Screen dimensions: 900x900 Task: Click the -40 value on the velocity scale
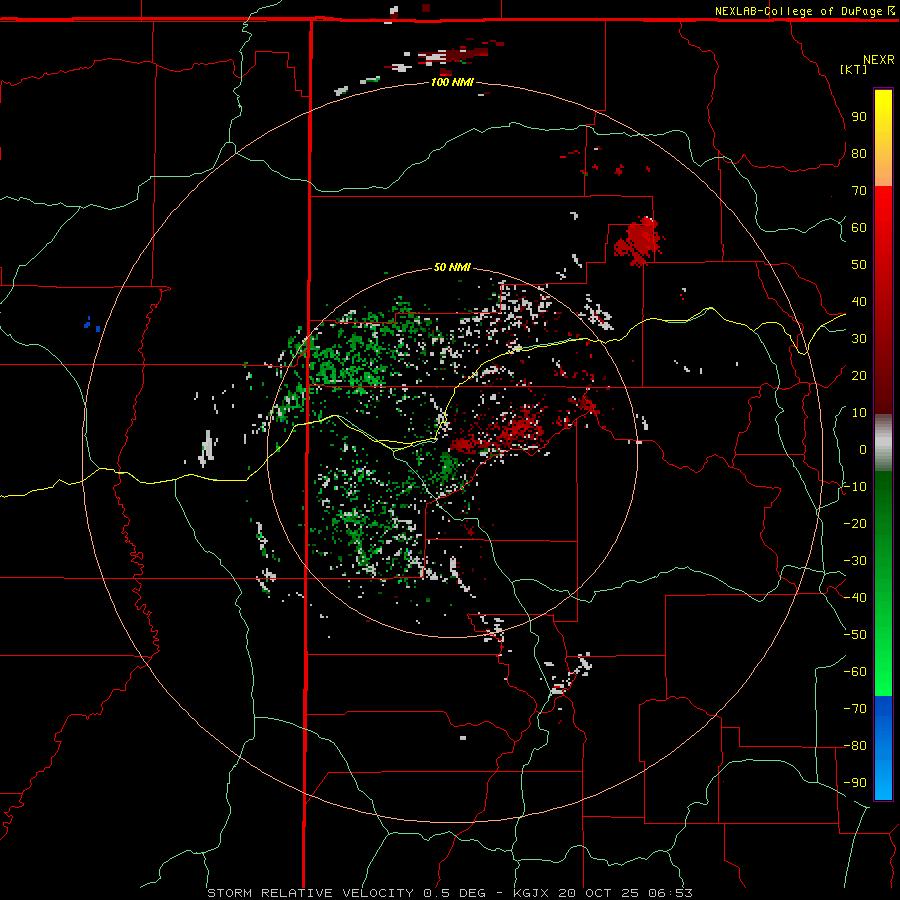tap(855, 598)
